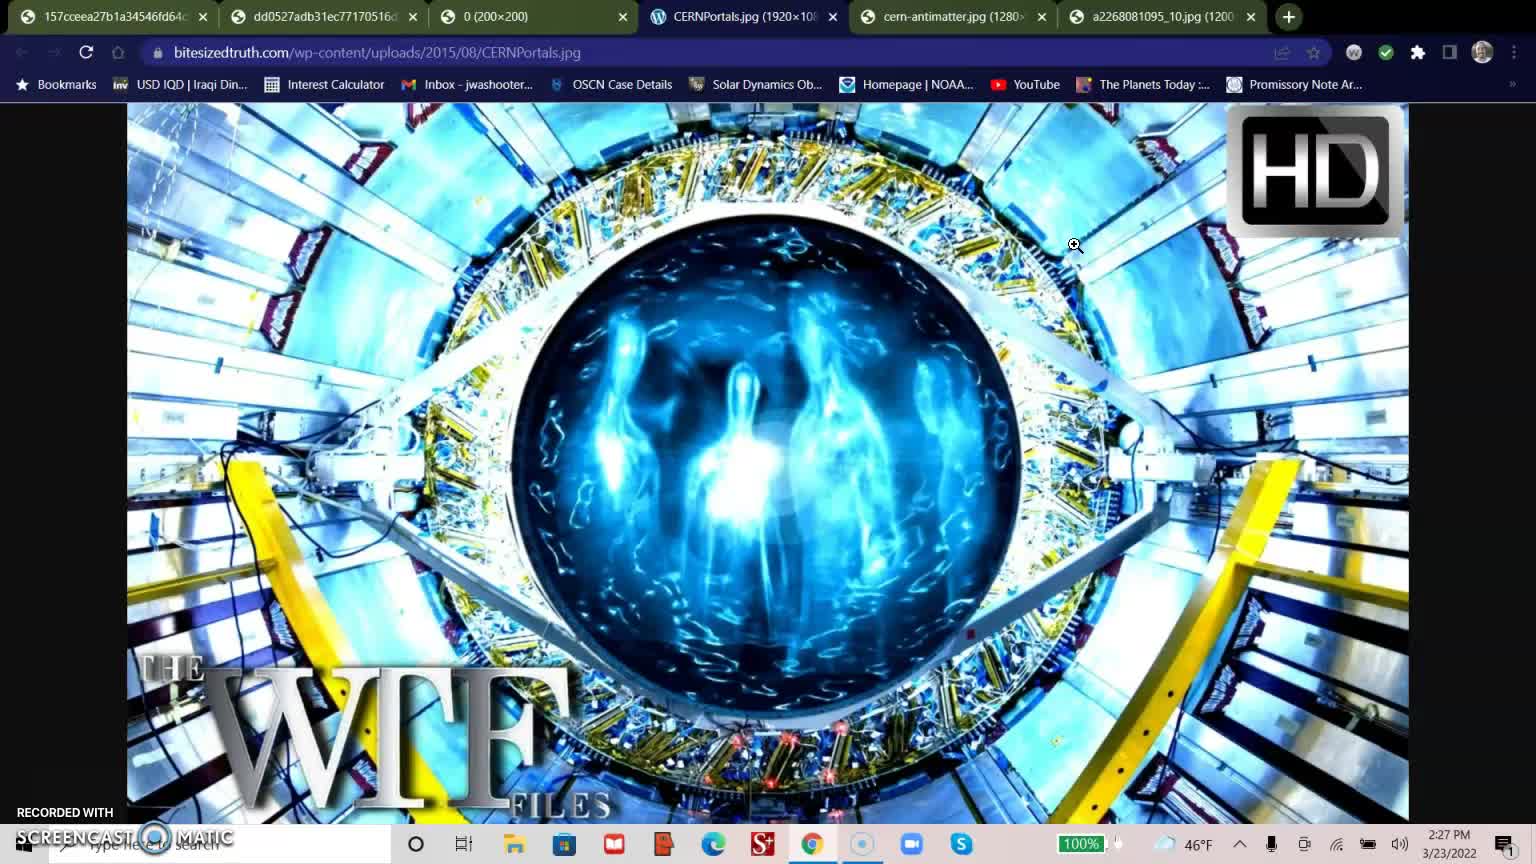The image size is (1536, 864).
Task: Open Zoom from the taskbar
Action: coord(912,844)
